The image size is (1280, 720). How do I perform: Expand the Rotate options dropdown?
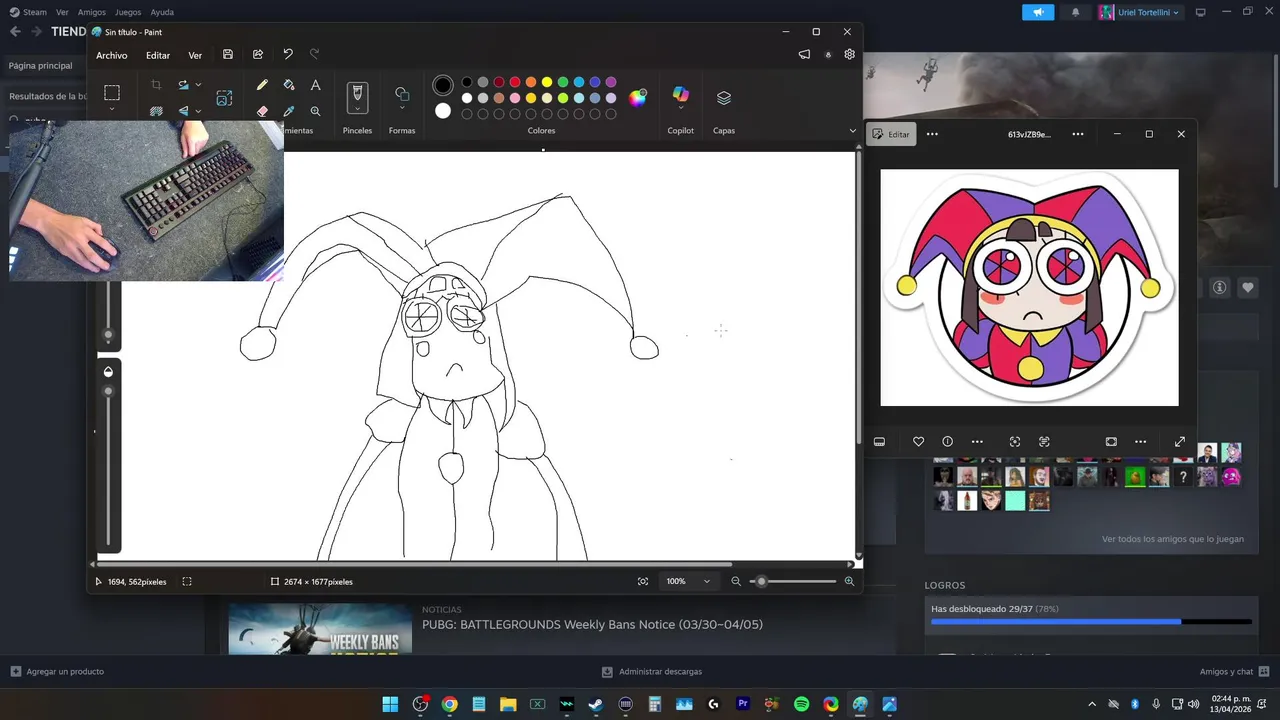(198, 85)
